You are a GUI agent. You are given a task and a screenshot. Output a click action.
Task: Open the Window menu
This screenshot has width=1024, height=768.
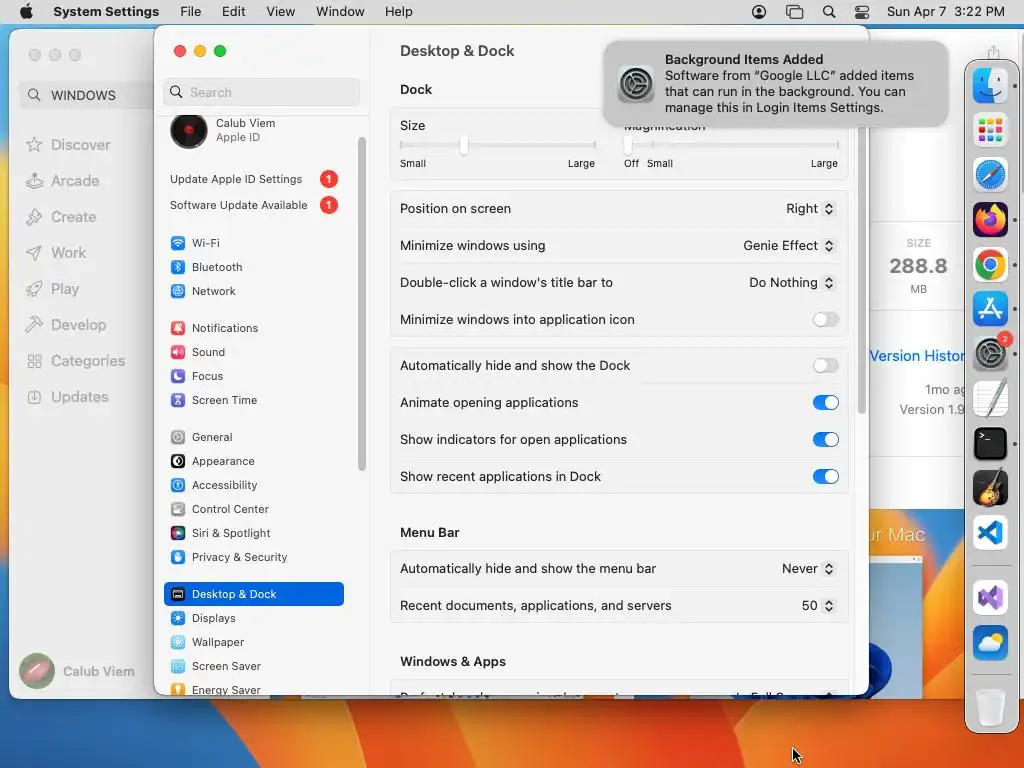pos(340,12)
